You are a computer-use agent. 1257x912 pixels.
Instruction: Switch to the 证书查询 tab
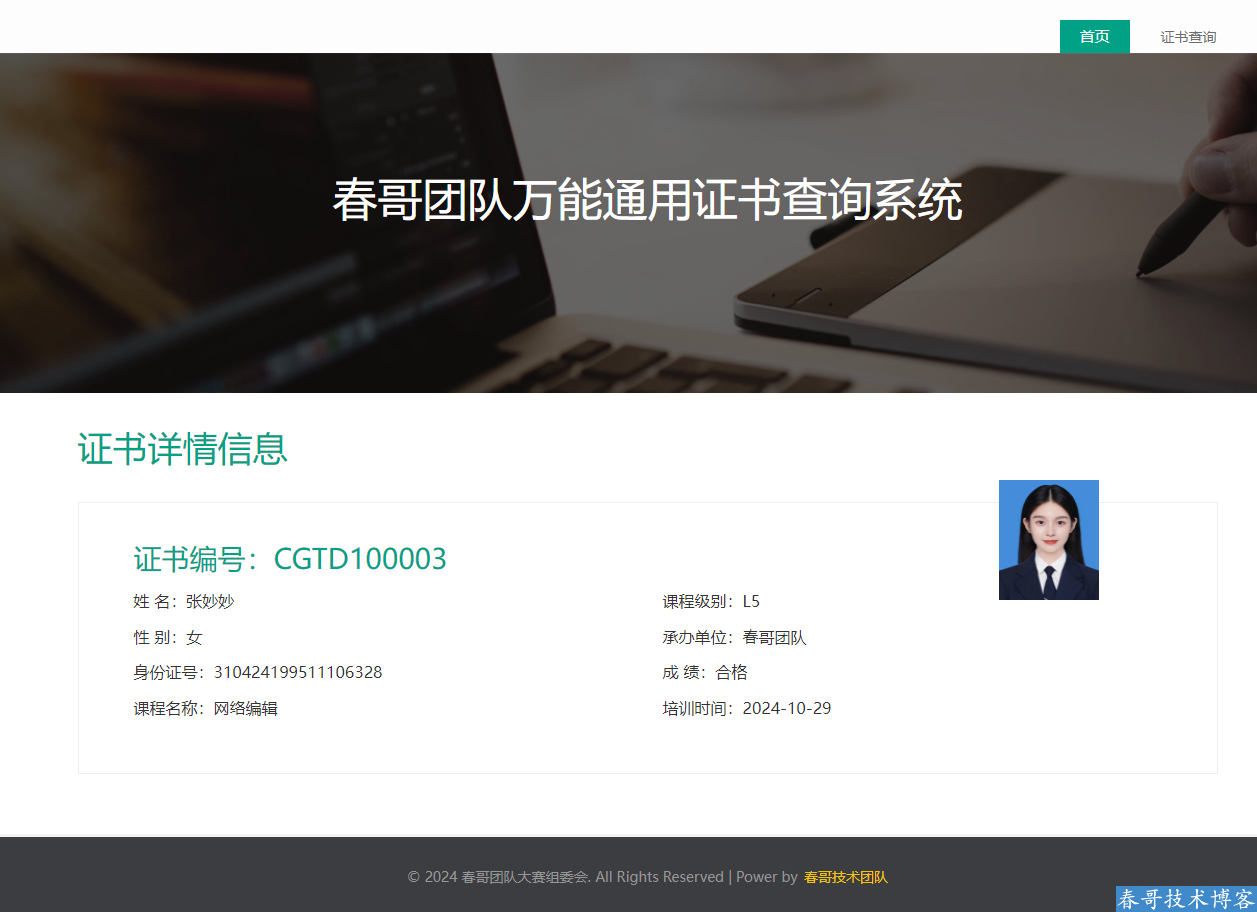[1188, 37]
